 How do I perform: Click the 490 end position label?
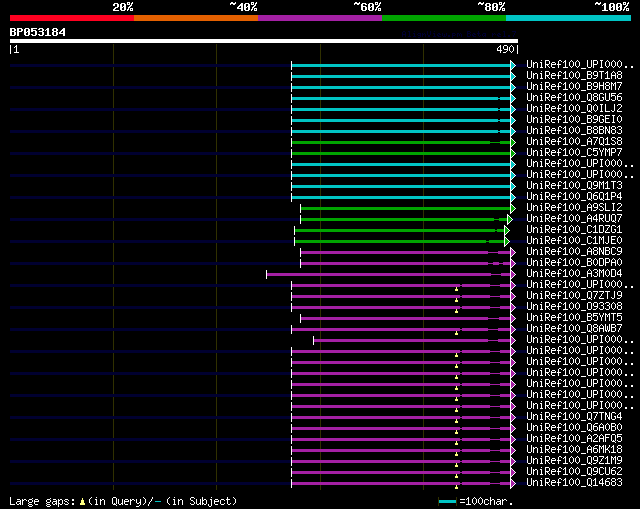(x=505, y=49)
